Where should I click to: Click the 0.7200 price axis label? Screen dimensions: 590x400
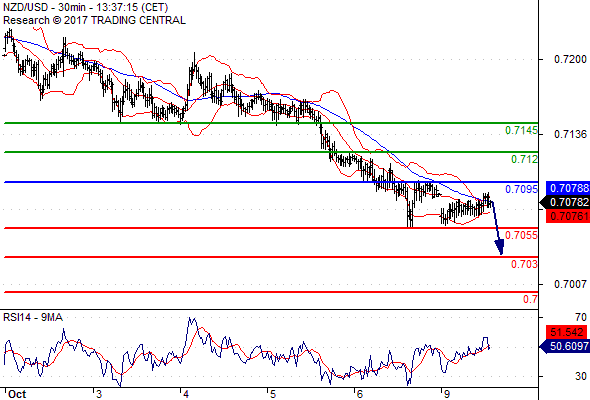click(570, 59)
